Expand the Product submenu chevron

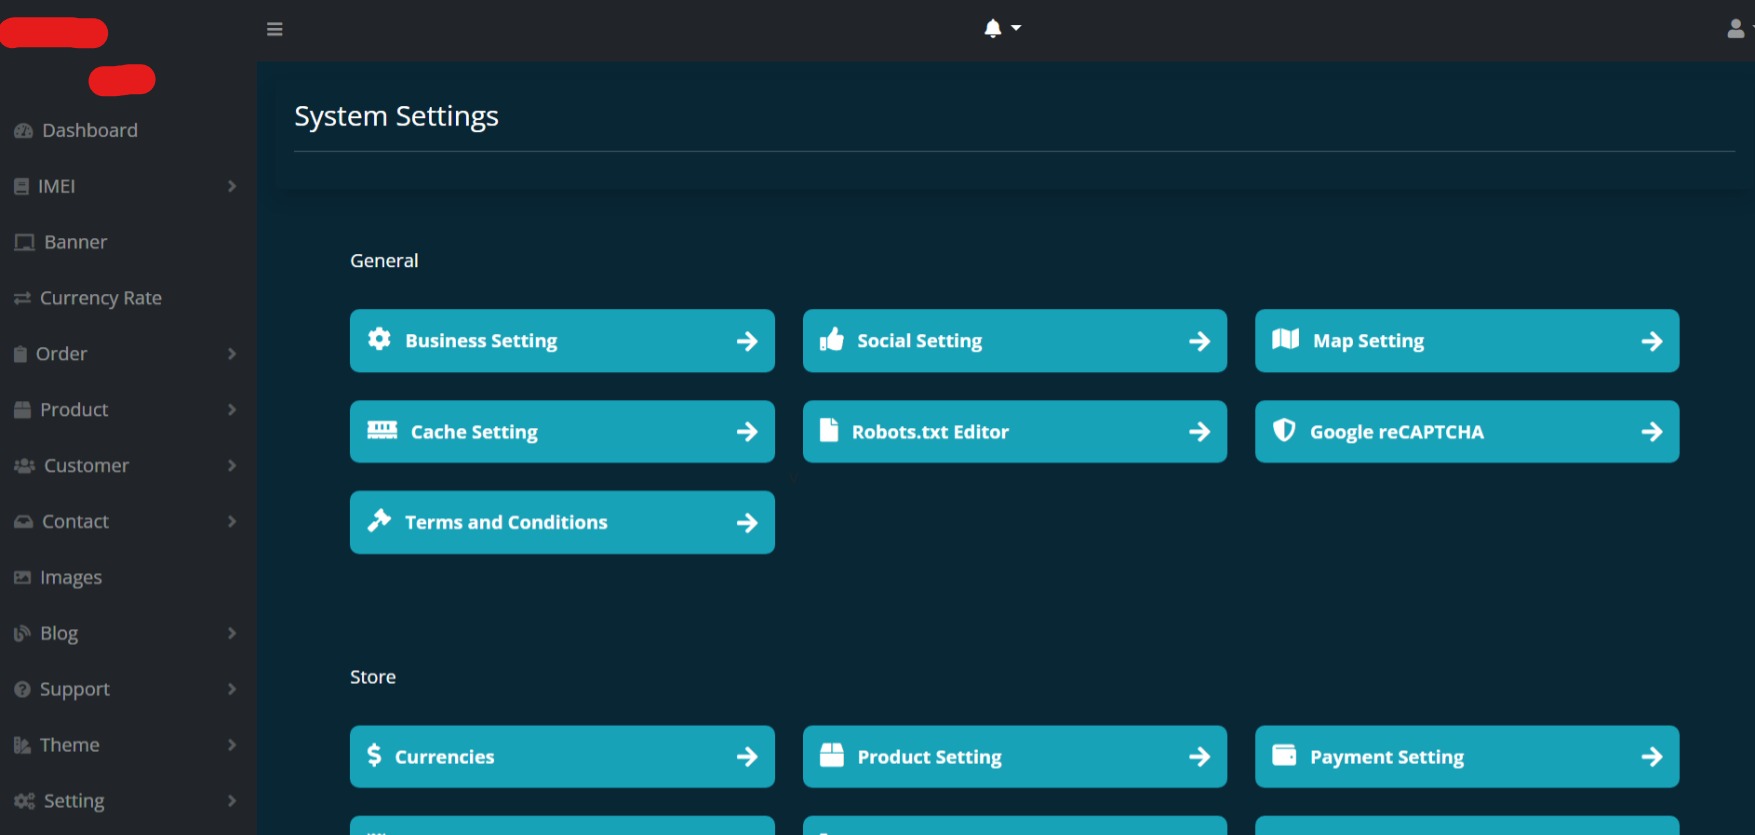pos(232,410)
